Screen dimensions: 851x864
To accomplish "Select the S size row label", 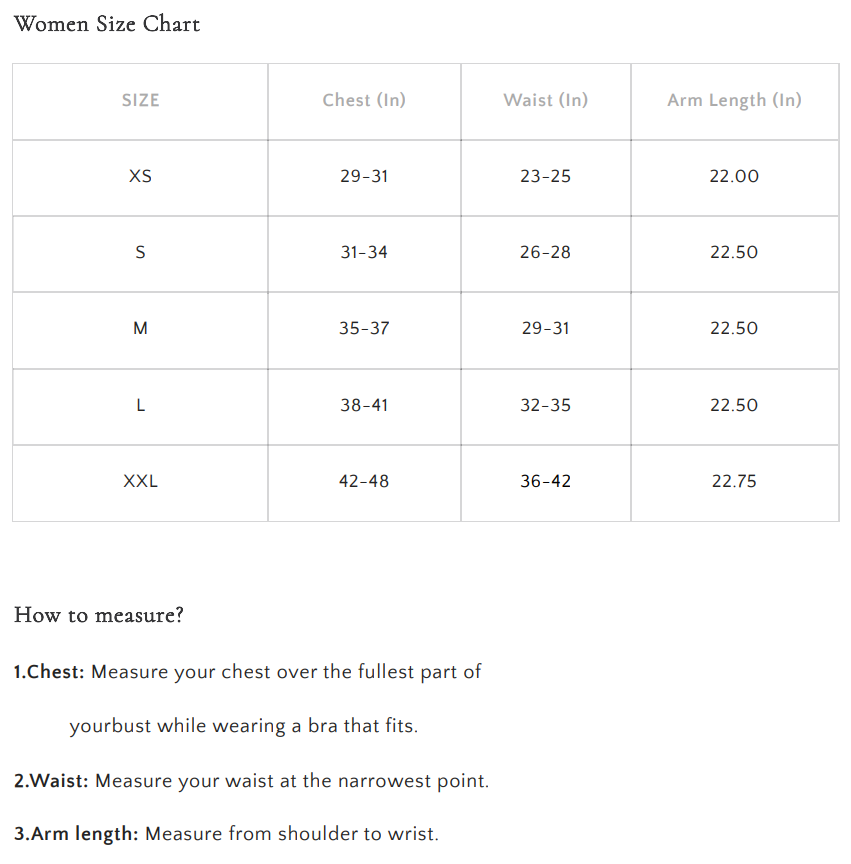I will click(x=140, y=252).
